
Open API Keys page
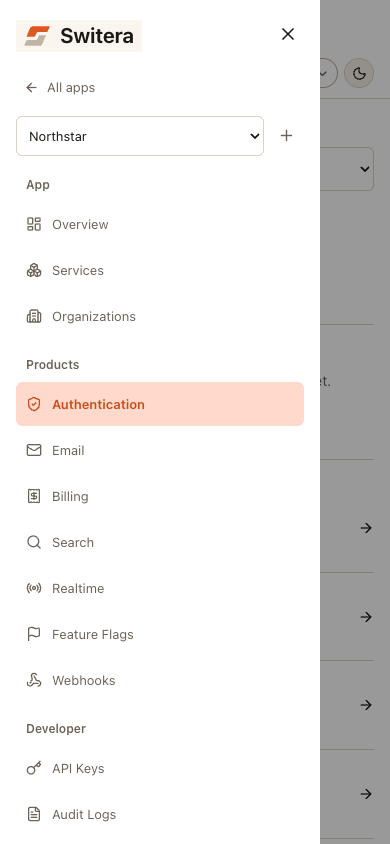pyautogui.click(x=160, y=769)
